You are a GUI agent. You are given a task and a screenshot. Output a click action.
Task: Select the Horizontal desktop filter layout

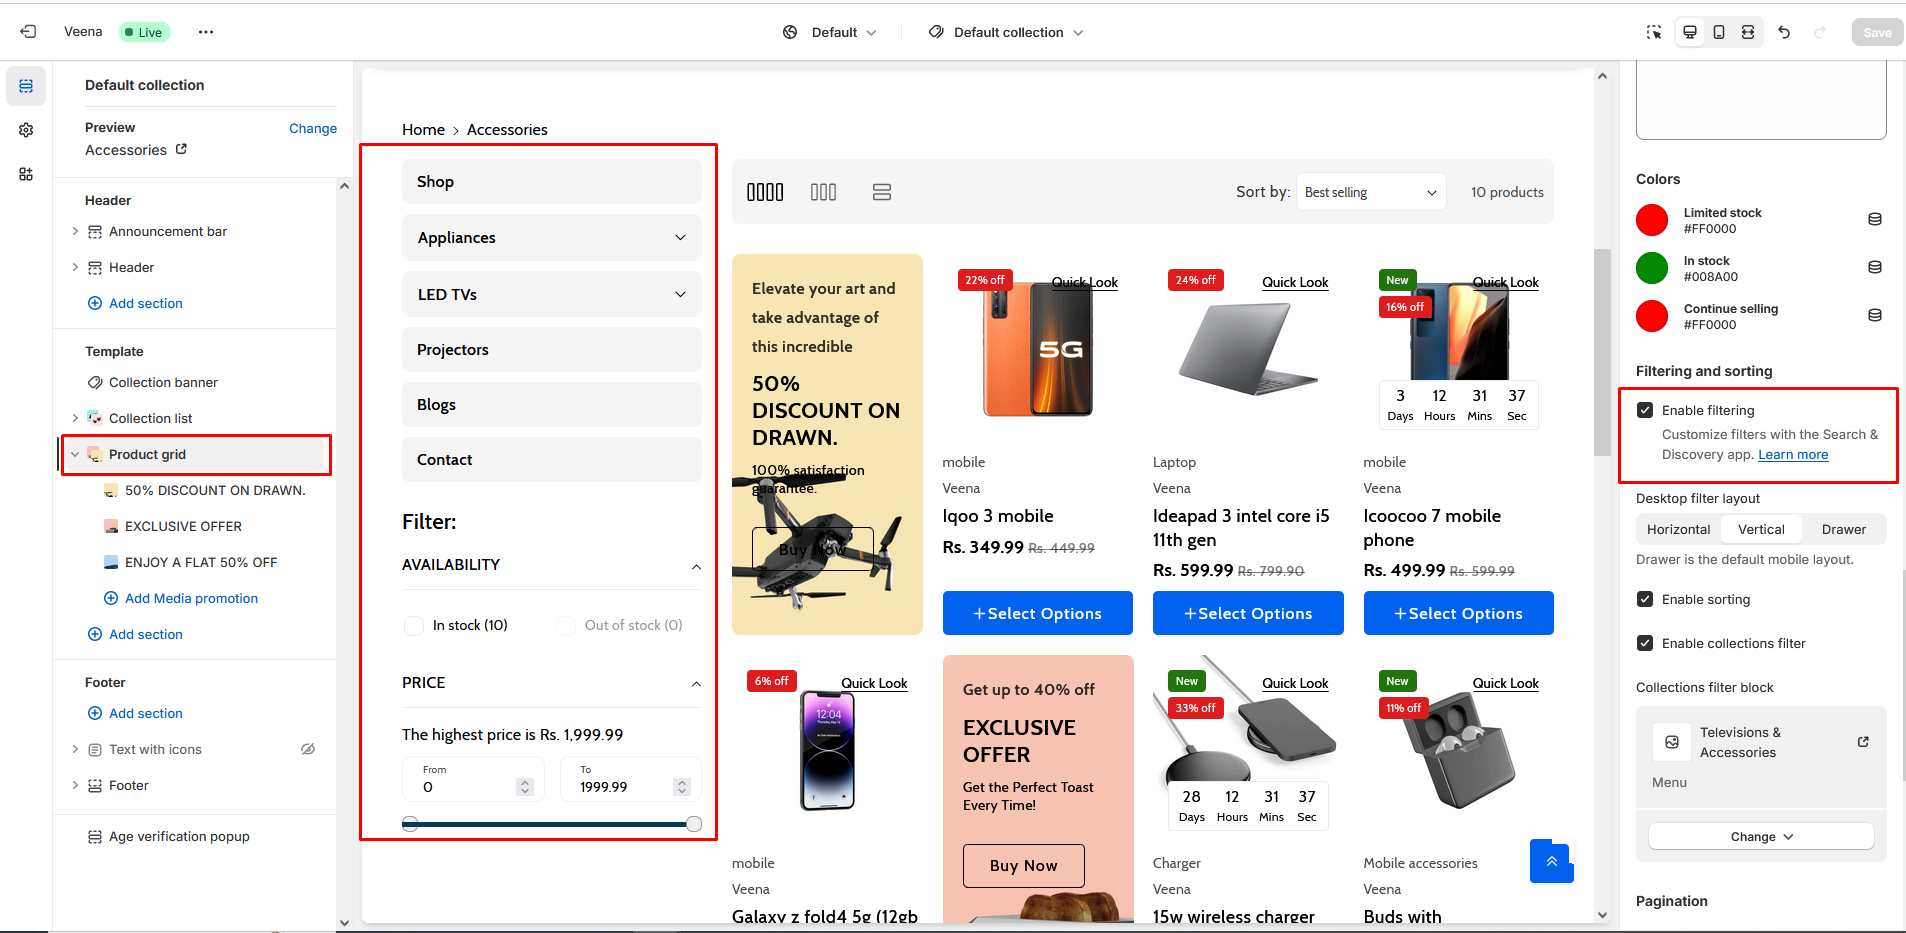[x=1678, y=529]
